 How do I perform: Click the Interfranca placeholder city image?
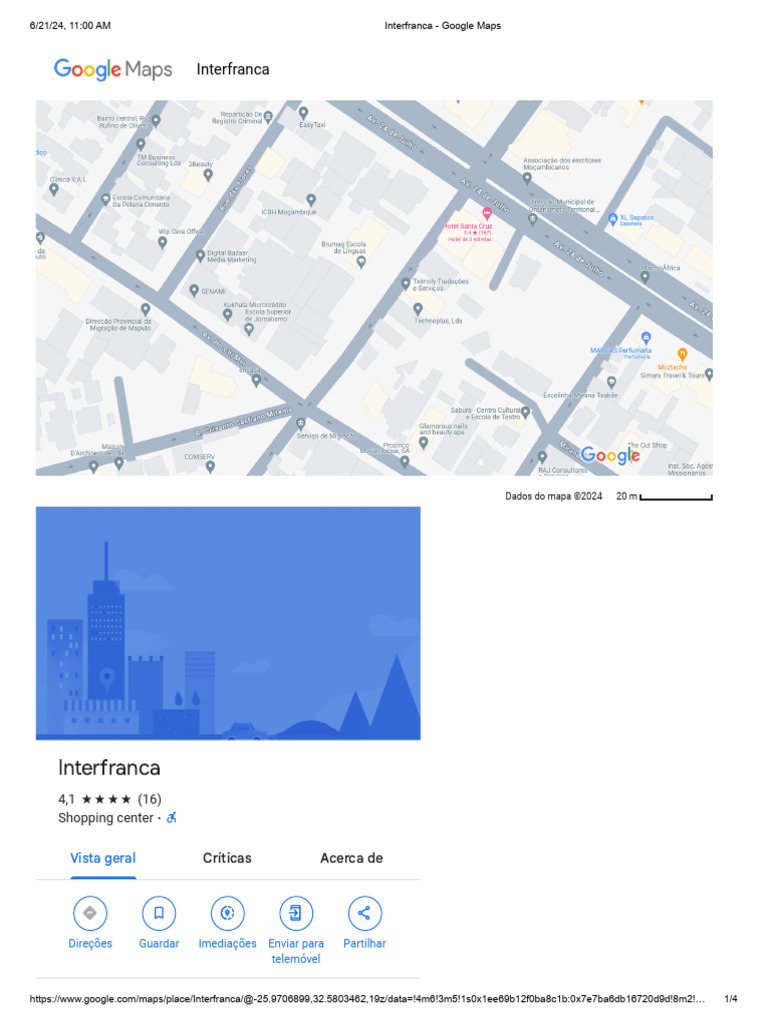pos(228,623)
